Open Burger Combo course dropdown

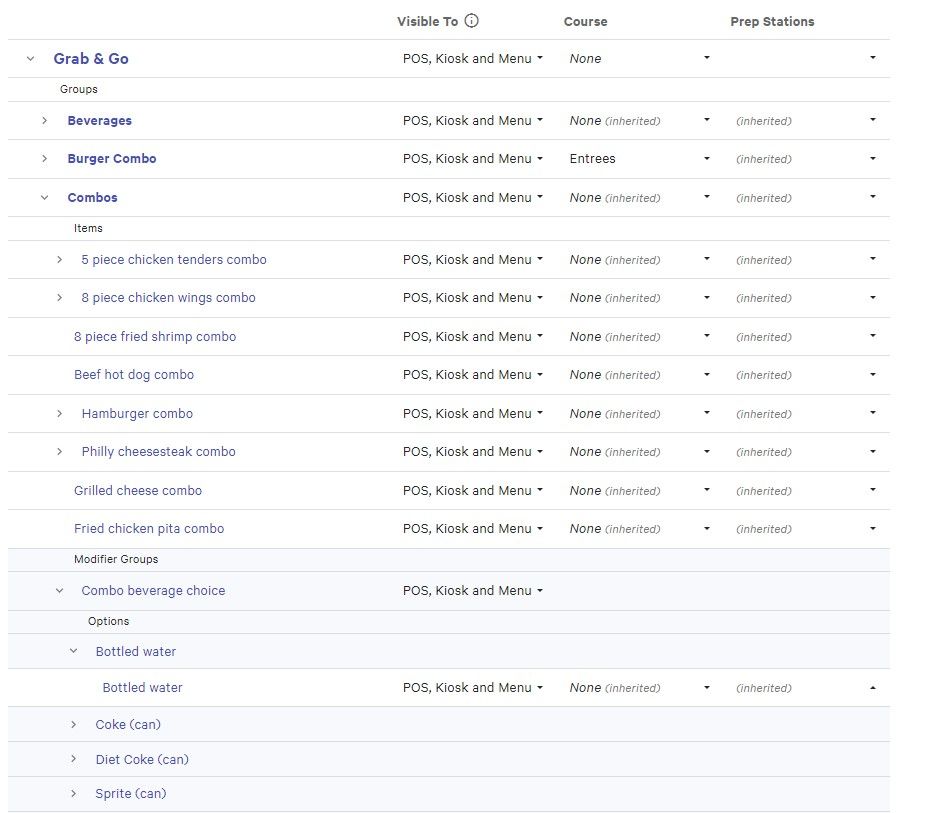pyautogui.click(x=706, y=159)
